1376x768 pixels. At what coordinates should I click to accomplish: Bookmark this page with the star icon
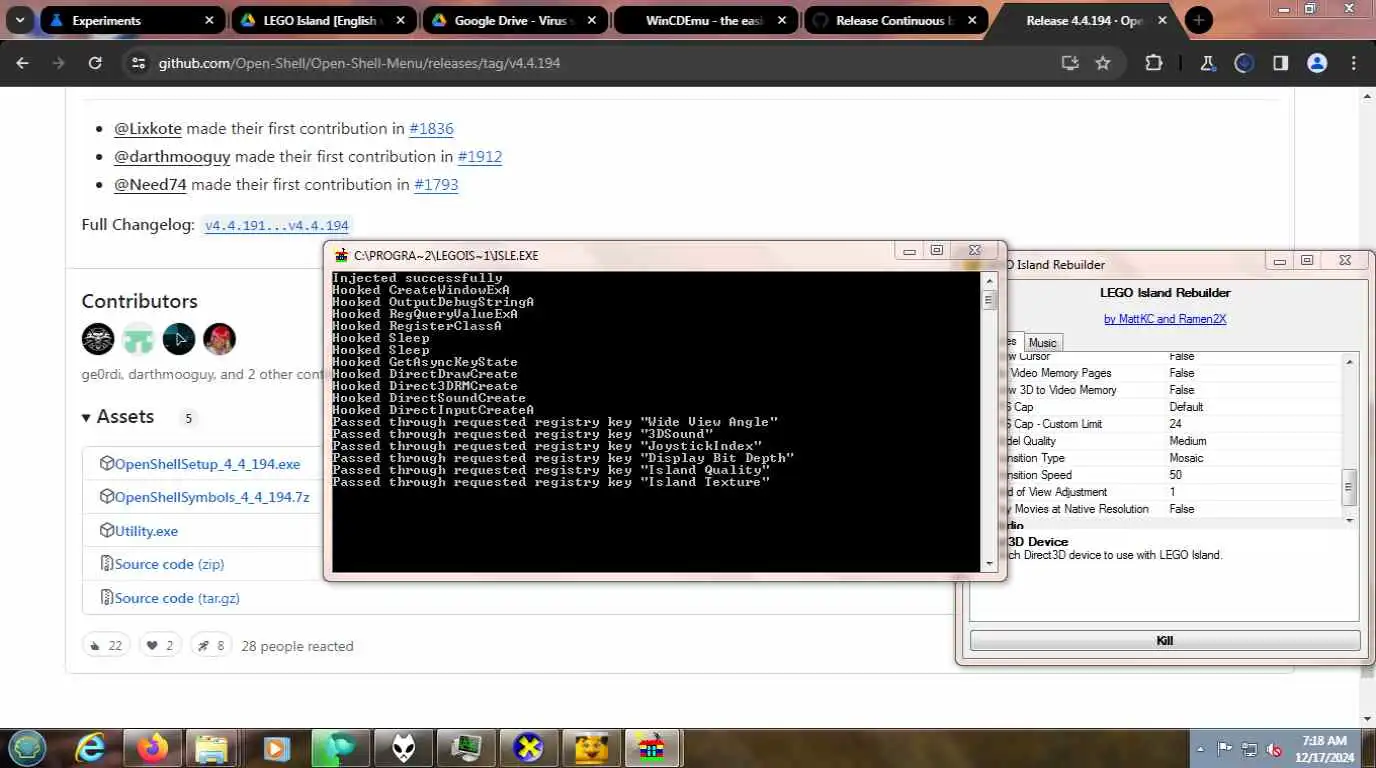(x=1103, y=63)
